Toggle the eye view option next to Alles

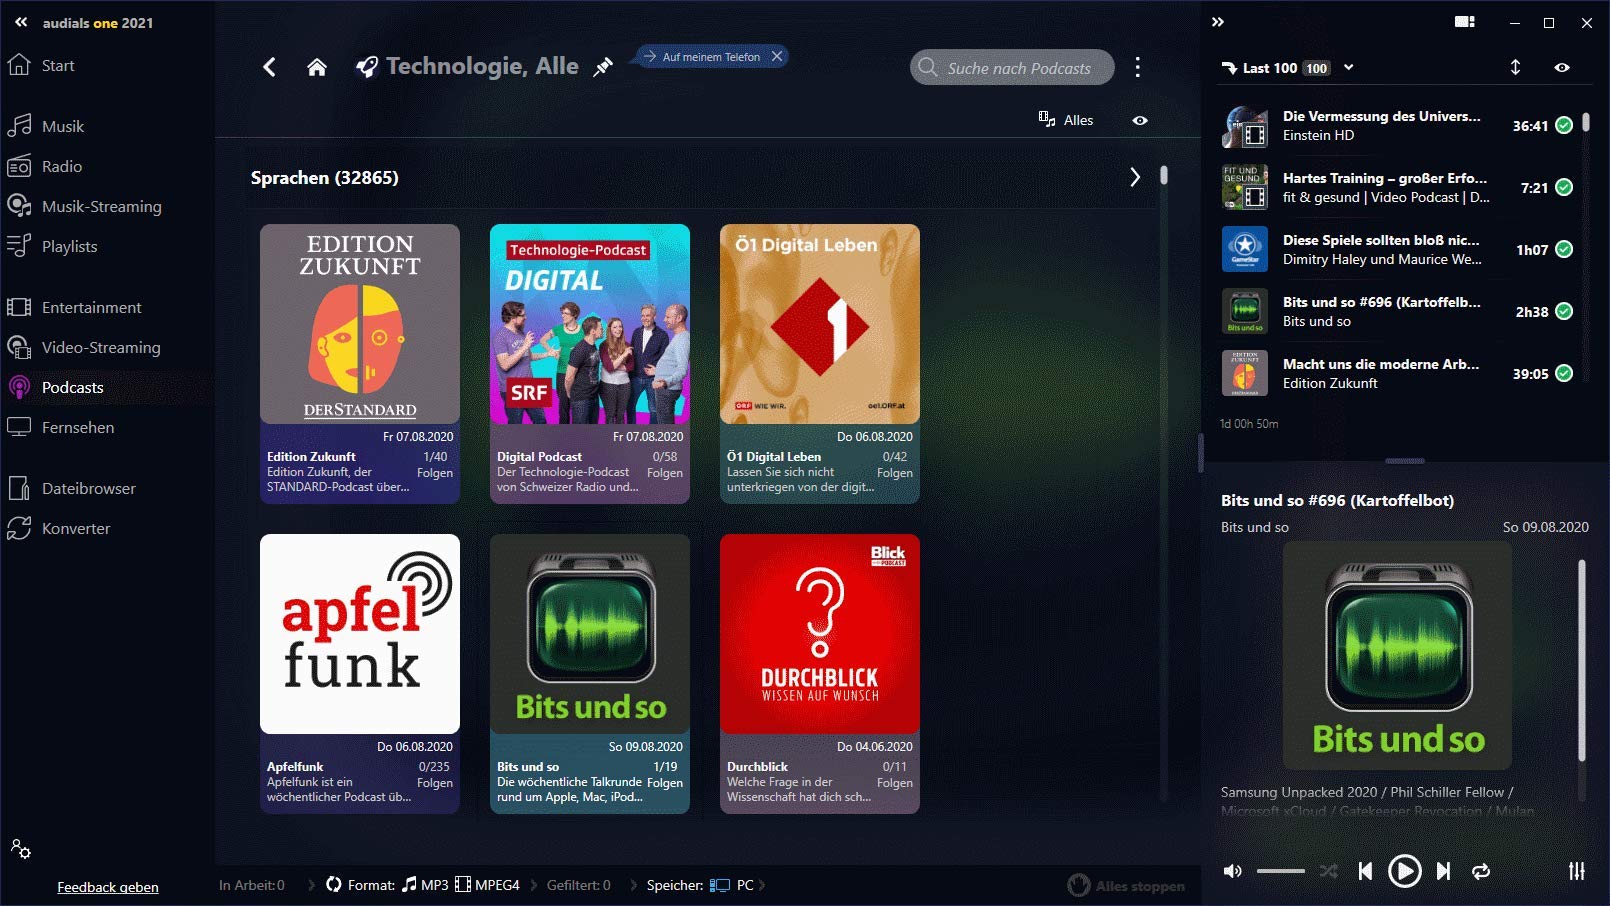click(1140, 120)
